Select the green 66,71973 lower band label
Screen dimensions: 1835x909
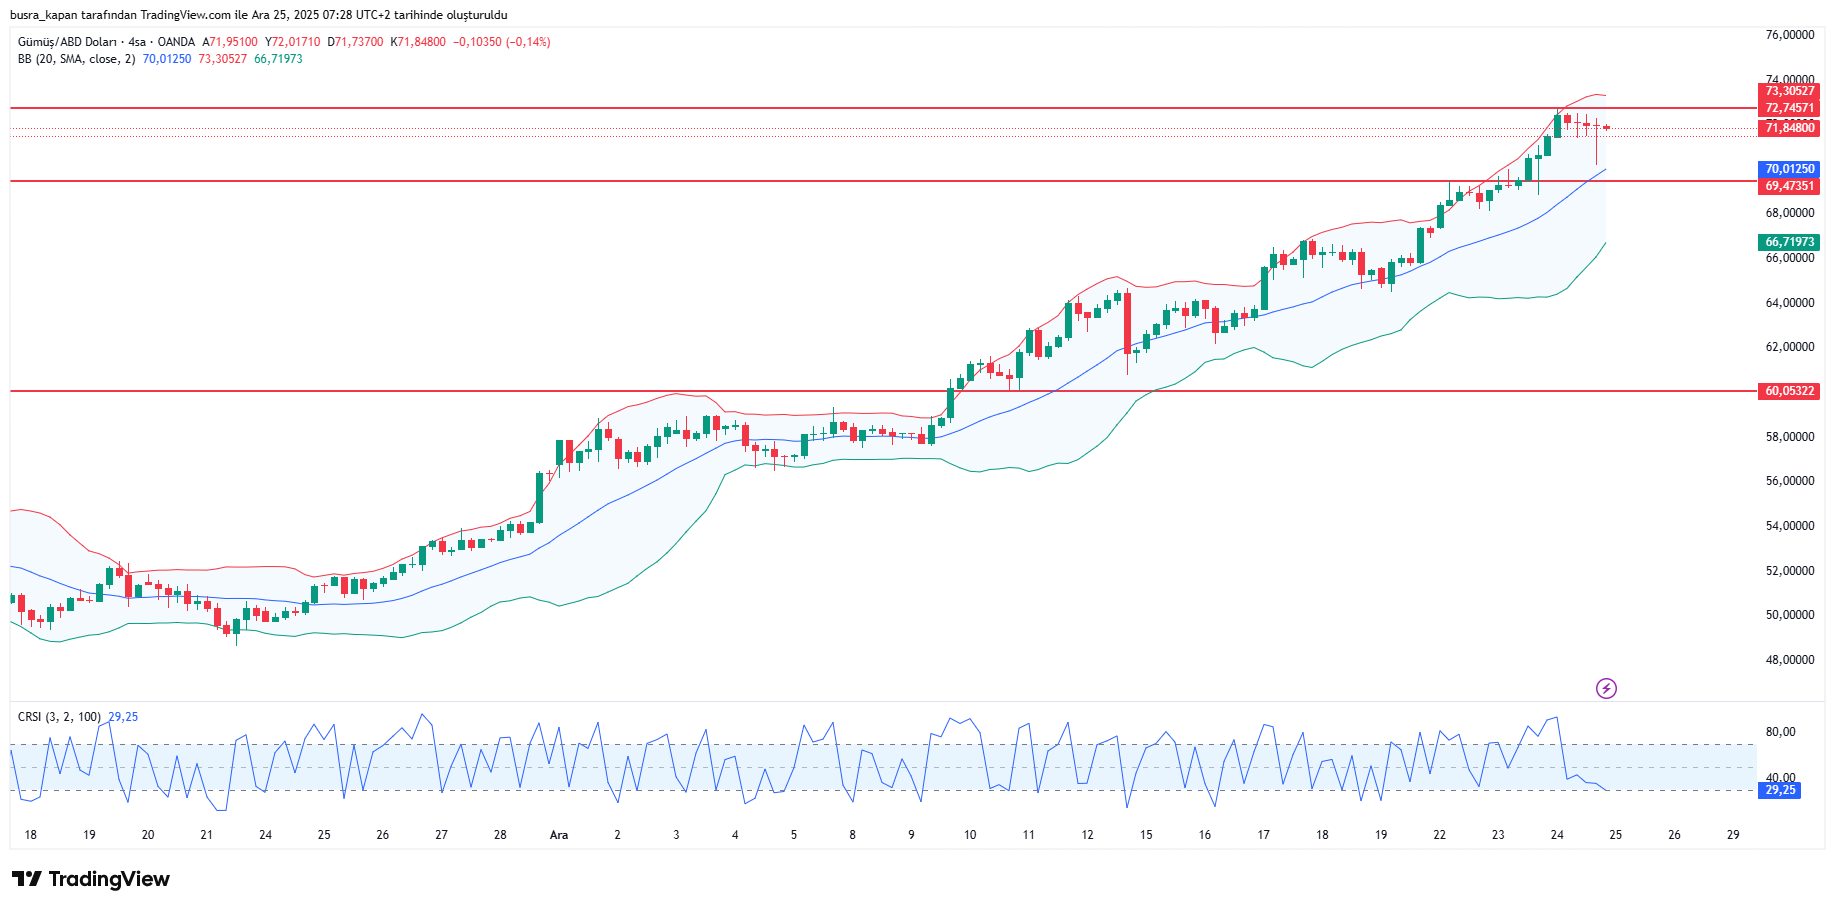point(1789,242)
